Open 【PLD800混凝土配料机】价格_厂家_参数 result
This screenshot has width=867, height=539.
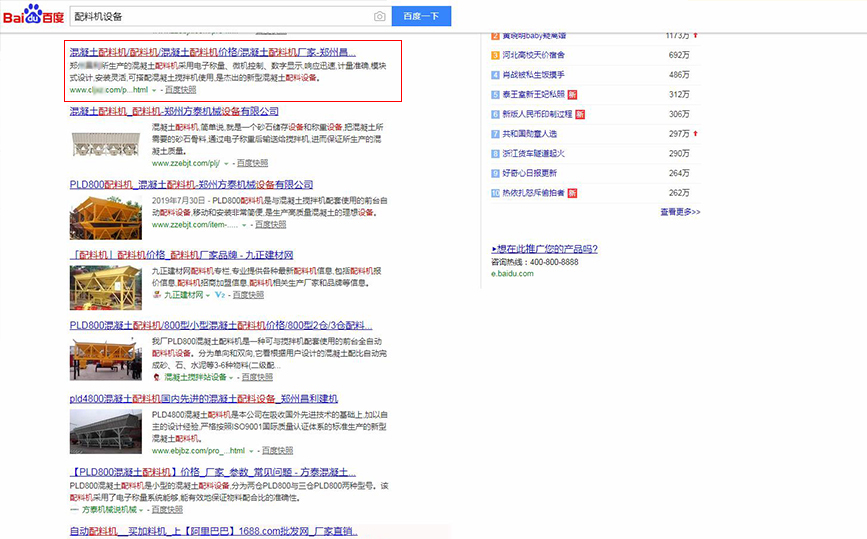tap(213, 472)
